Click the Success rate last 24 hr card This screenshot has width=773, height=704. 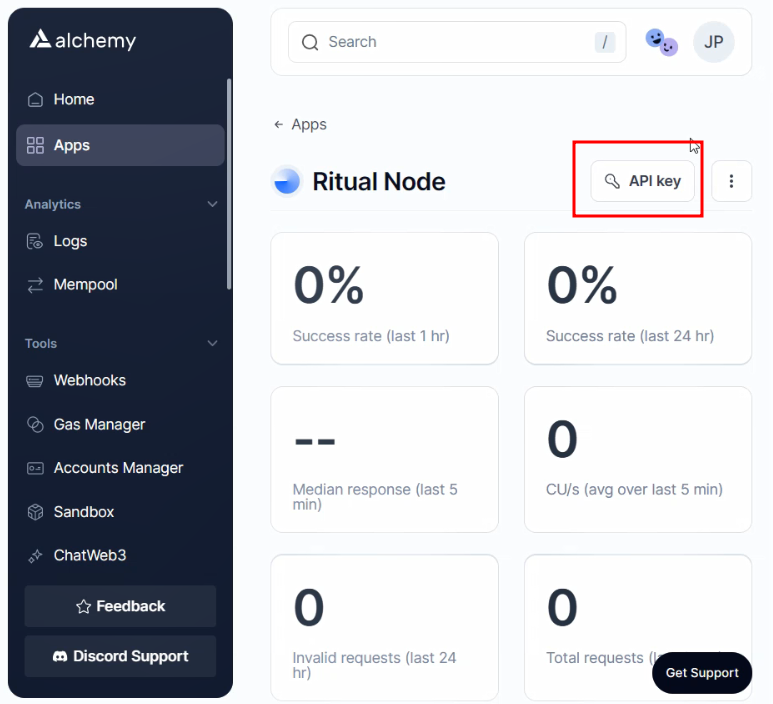coord(638,299)
